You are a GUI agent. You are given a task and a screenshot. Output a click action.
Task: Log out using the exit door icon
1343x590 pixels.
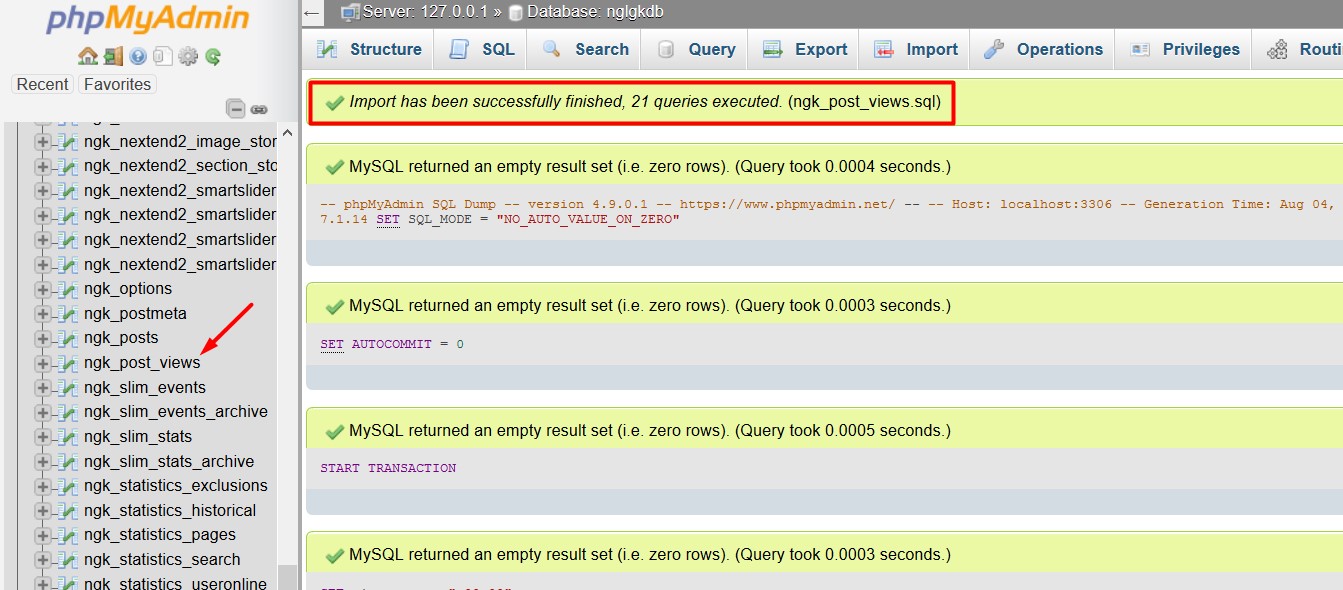pos(113,56)
